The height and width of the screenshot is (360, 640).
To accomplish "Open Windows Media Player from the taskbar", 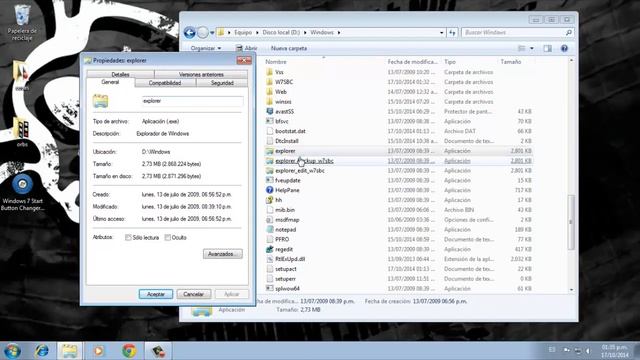I will (x=99, y=351).
